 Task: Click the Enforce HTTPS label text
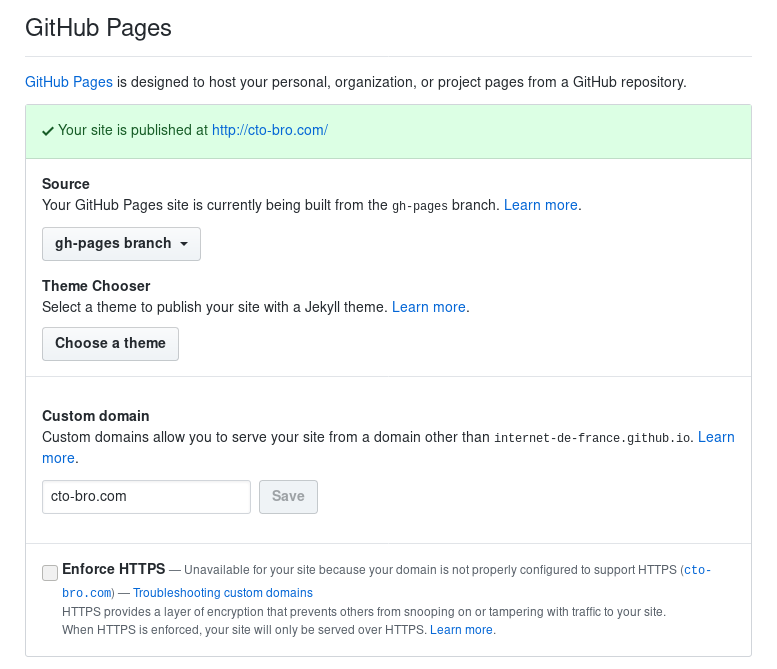(113, 569)
